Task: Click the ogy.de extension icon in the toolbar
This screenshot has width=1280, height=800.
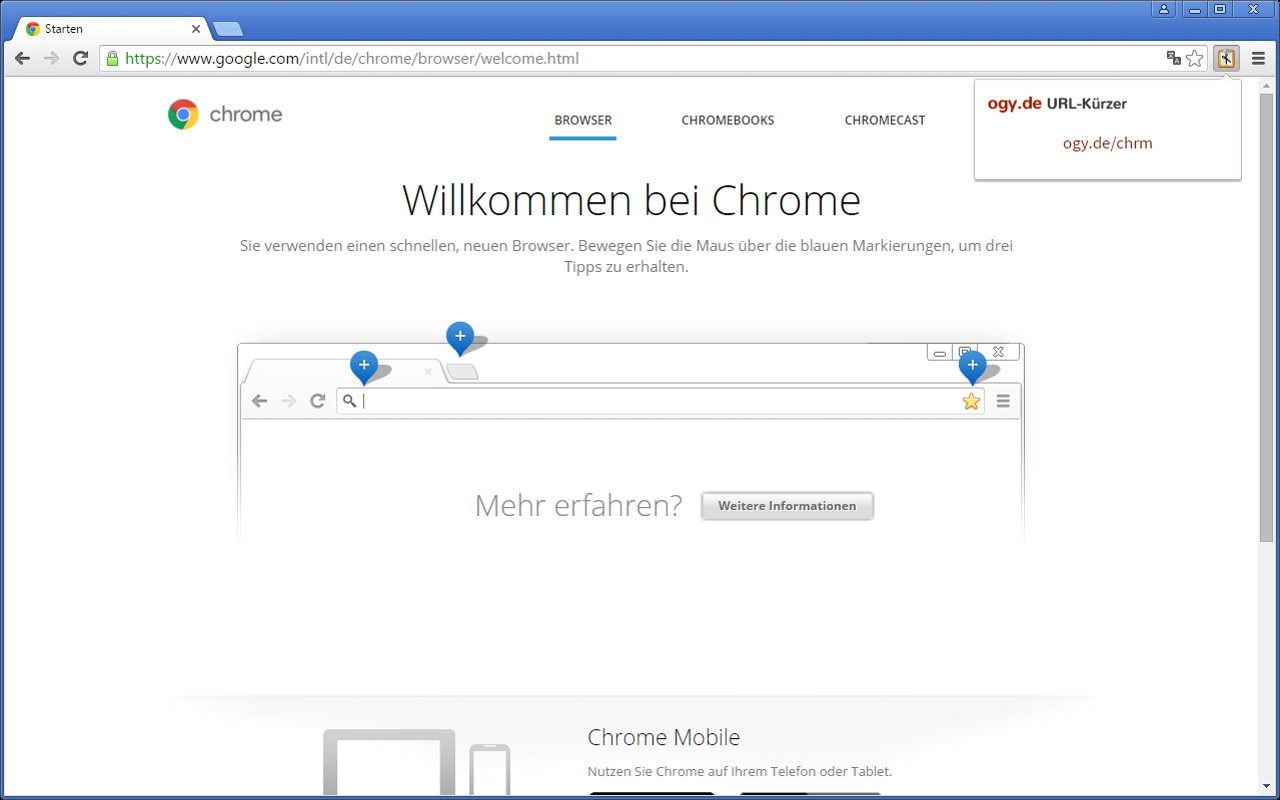Action: click(x=1226, y=58)
